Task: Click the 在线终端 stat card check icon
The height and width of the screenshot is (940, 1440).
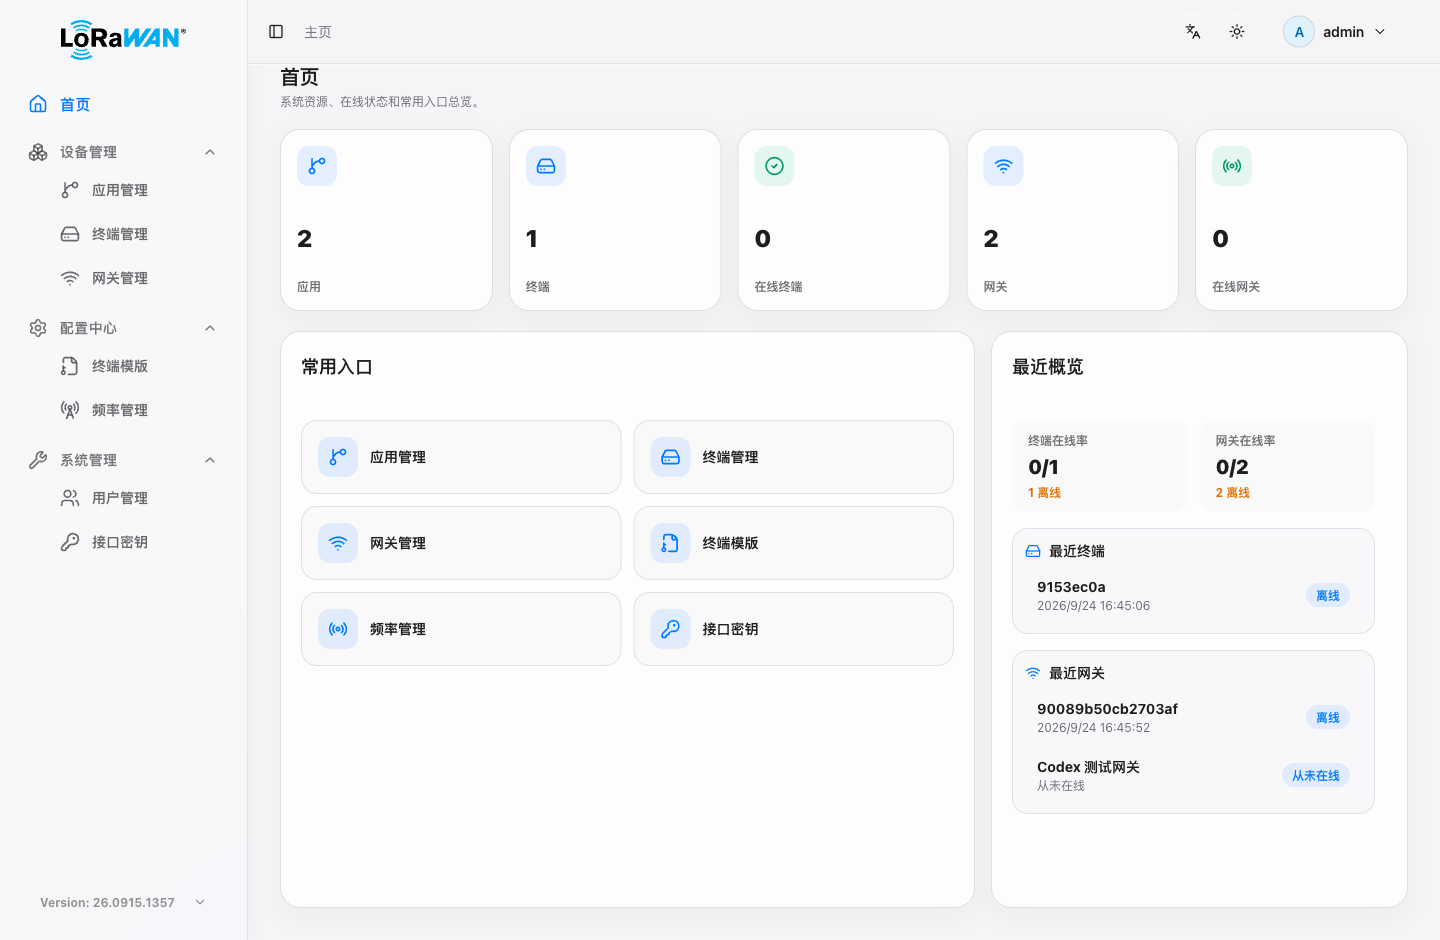Action: [x=775, y=166]
